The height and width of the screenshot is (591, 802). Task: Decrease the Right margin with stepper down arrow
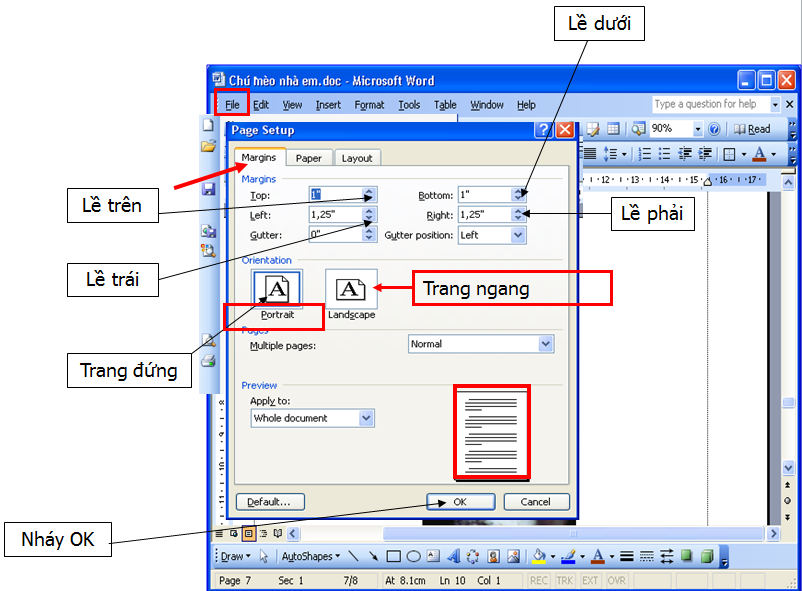tap(519, 218)
